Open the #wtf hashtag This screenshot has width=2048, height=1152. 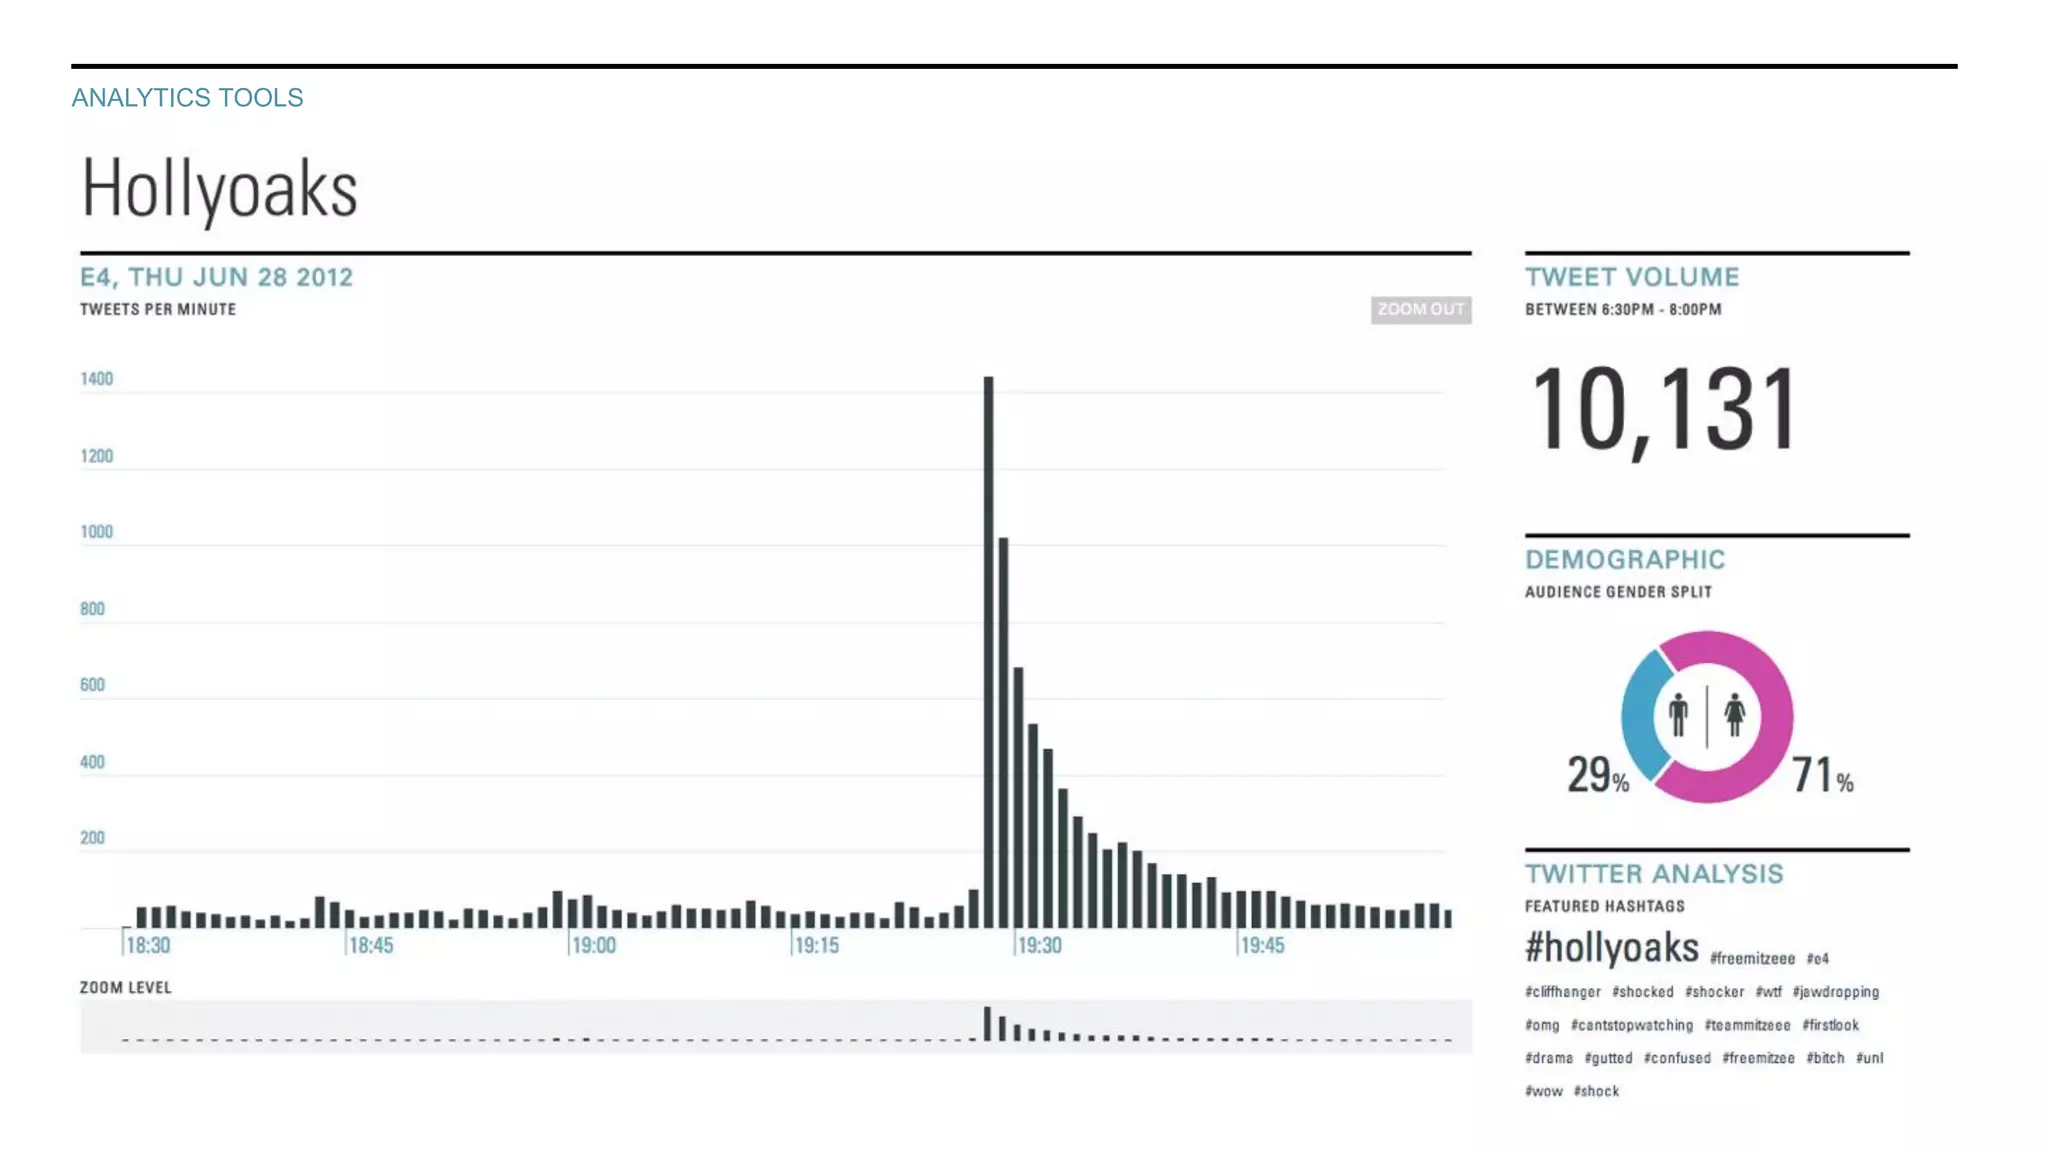pyautogui.click(x=1768, y=992)
